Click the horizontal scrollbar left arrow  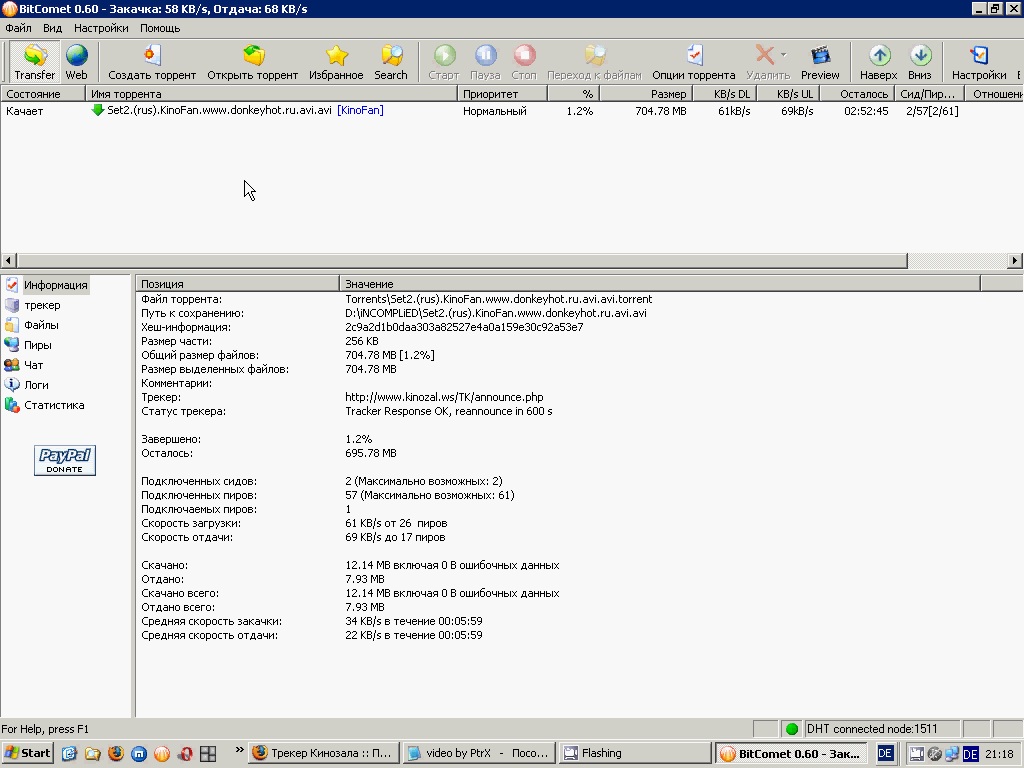[x=8, y=261]
